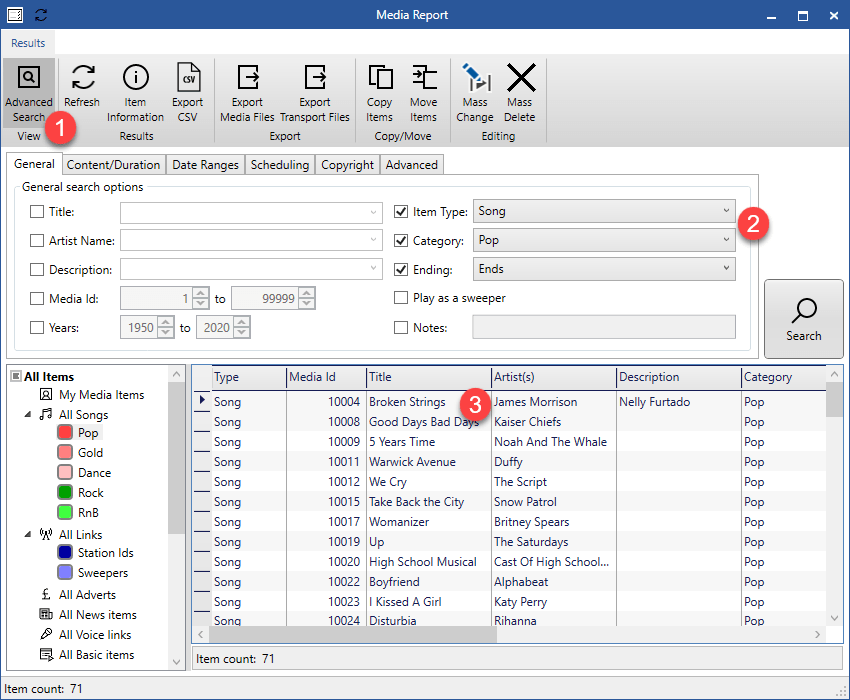Image resolution: width=850 pixels, height=700 pixels.
Task: Open Item Information
Action: [x=135, y=93]
